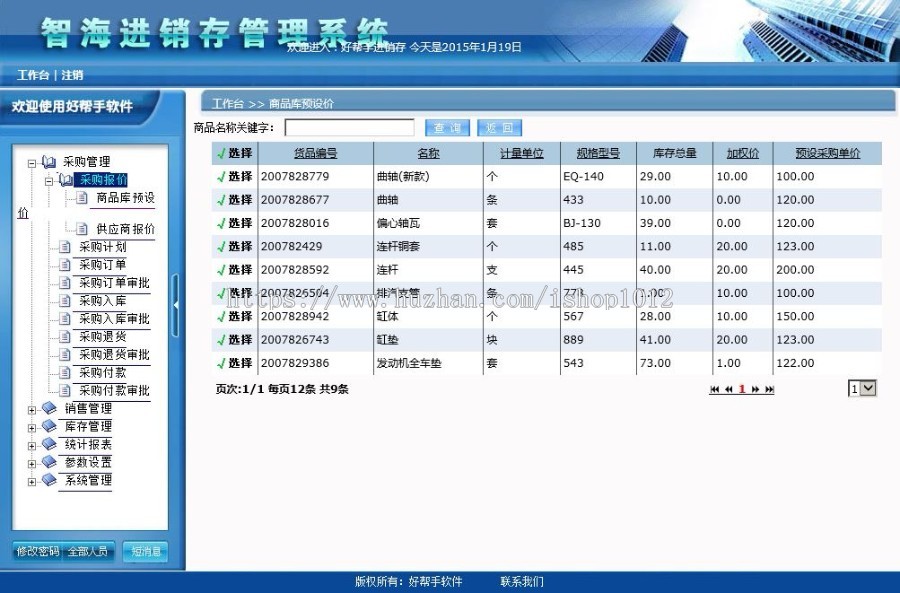Click the 工作台 link in top bar
The width and height of the screenshot is (900, 593).
pyautogui.click(x=33, y=75)
